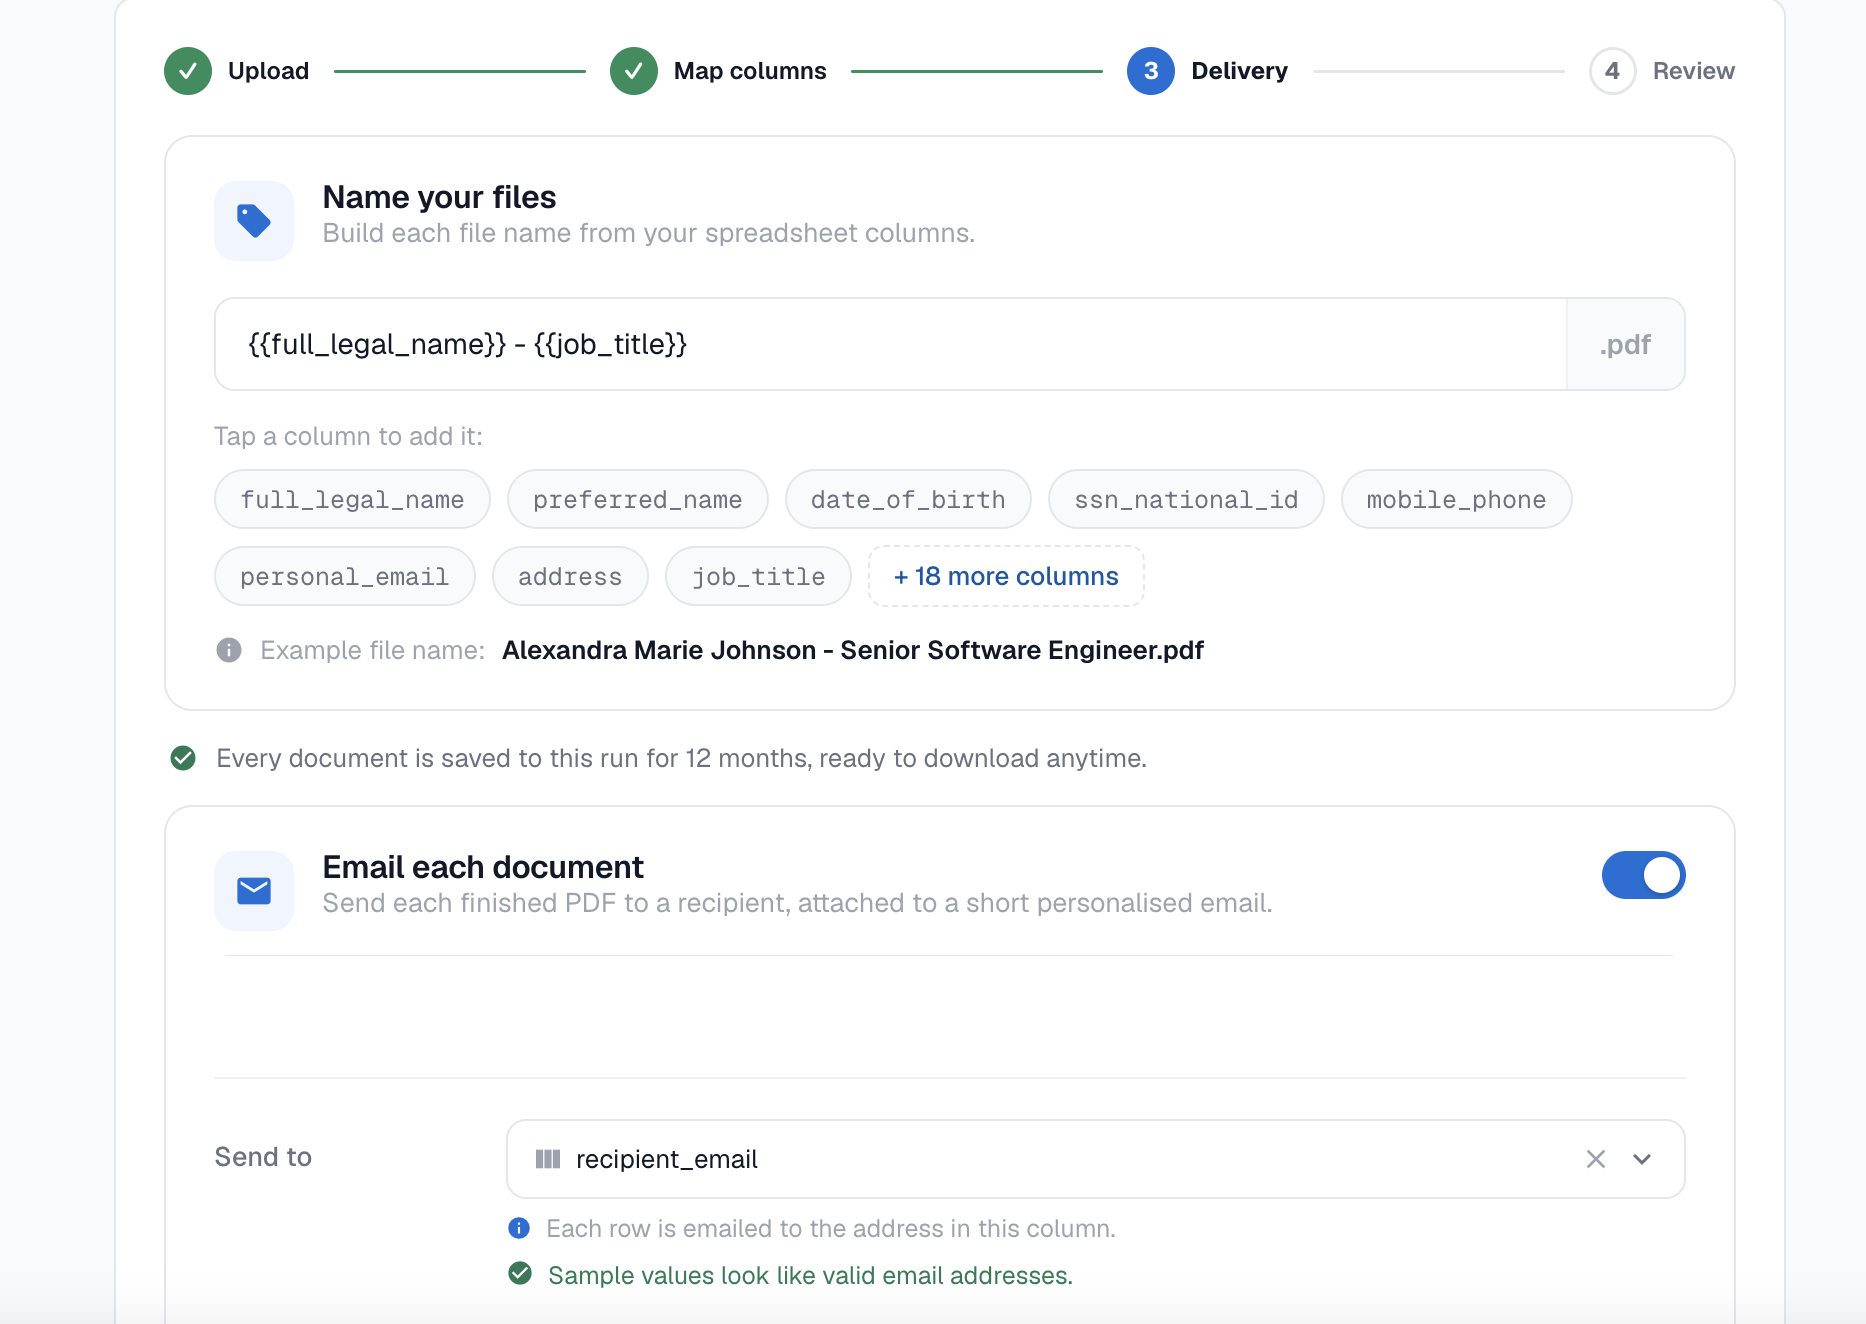Click blue info icon beside Each row is emailed
1866x1324 pixels.
click(x=519, y=1228)
